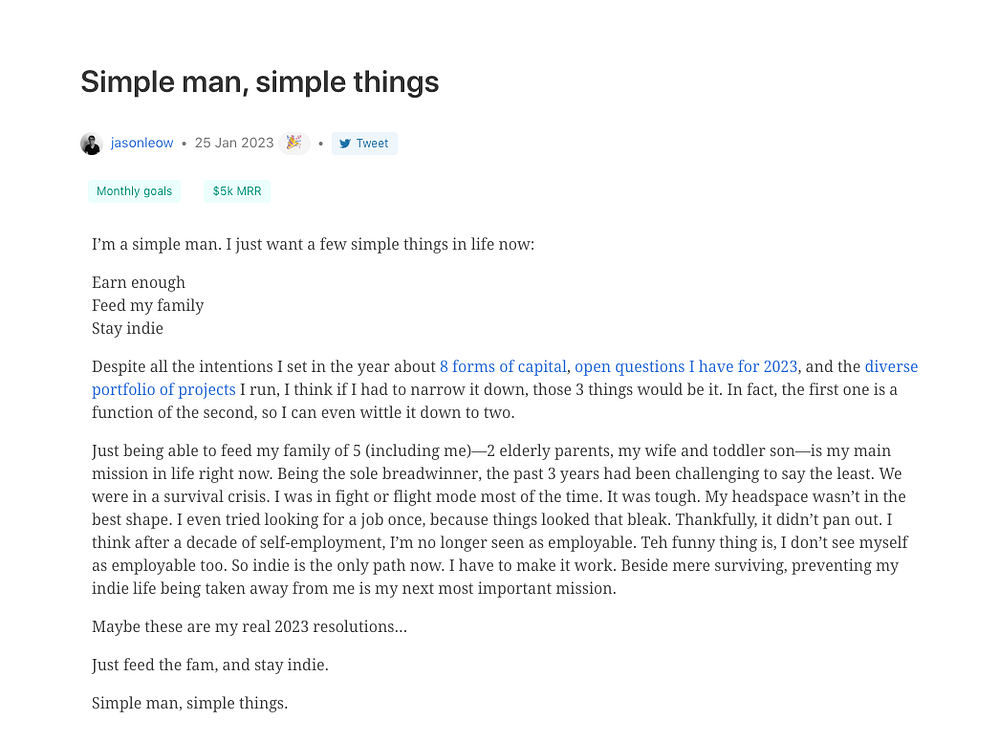
Task: Click the paragraph starting "Just being able"
Action: tap(500, 519)
